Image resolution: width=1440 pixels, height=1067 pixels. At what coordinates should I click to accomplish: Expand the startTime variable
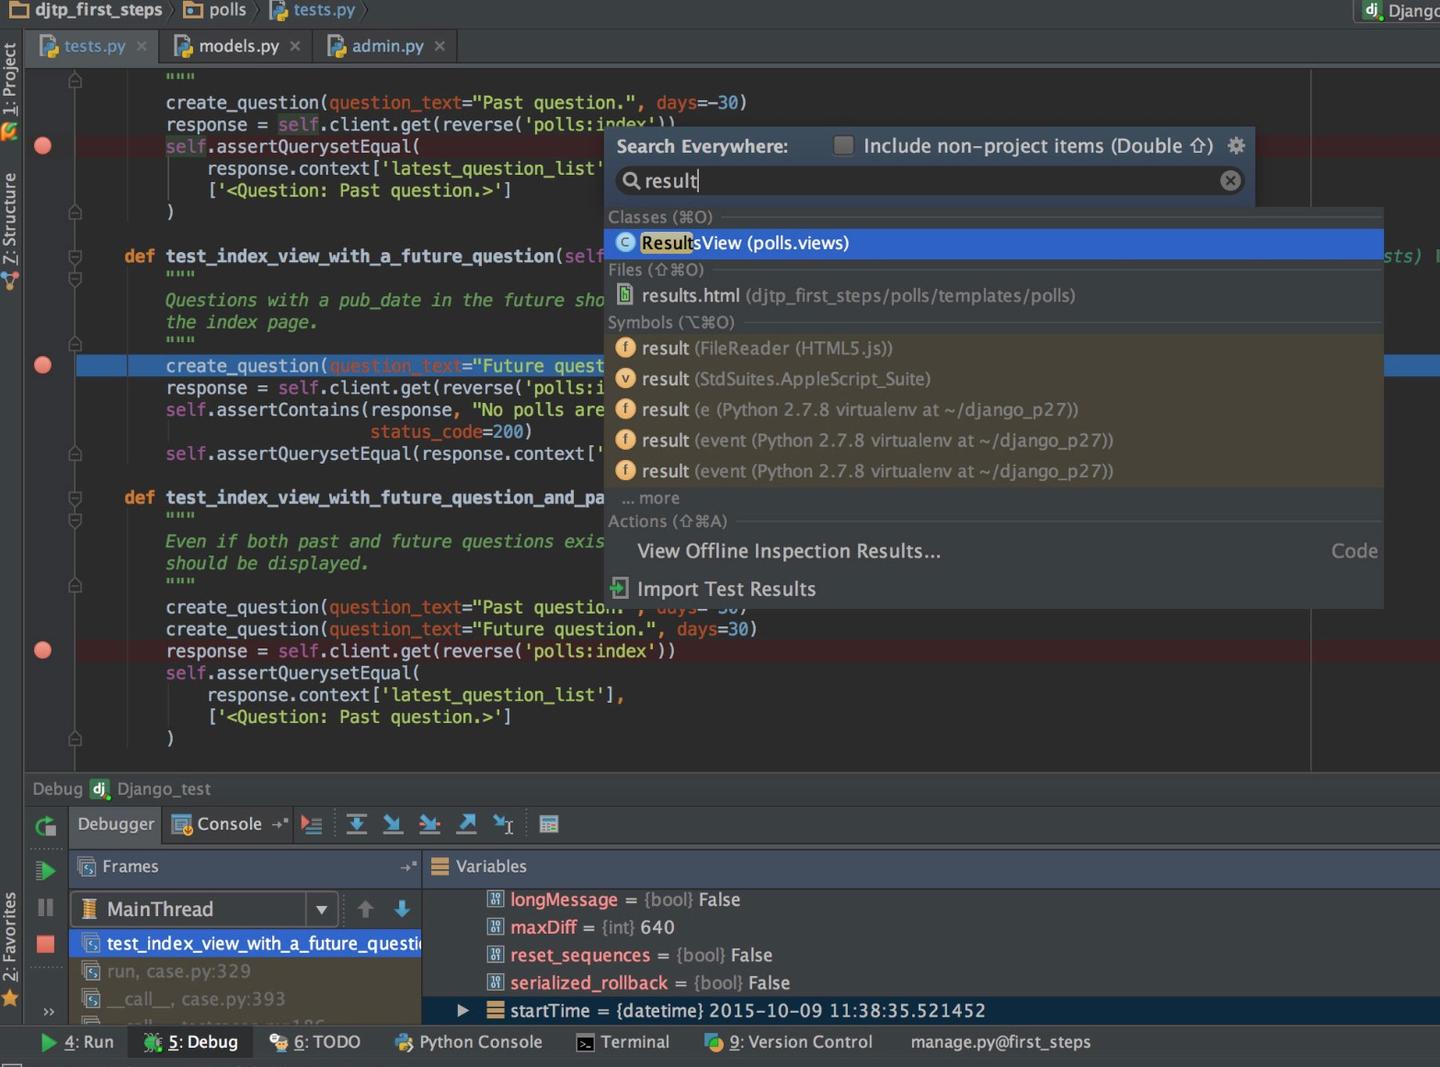click(x=462, y=1010)
